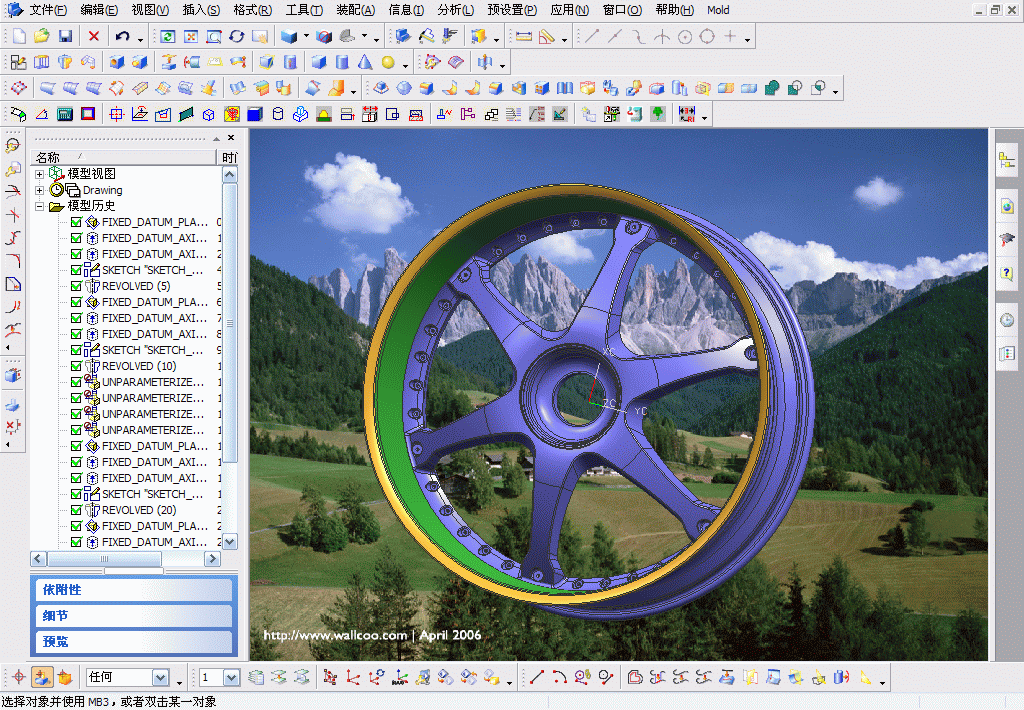Open the question mark help icon on right bar
Screen dimensions: 1024x710
(1007, 273)
